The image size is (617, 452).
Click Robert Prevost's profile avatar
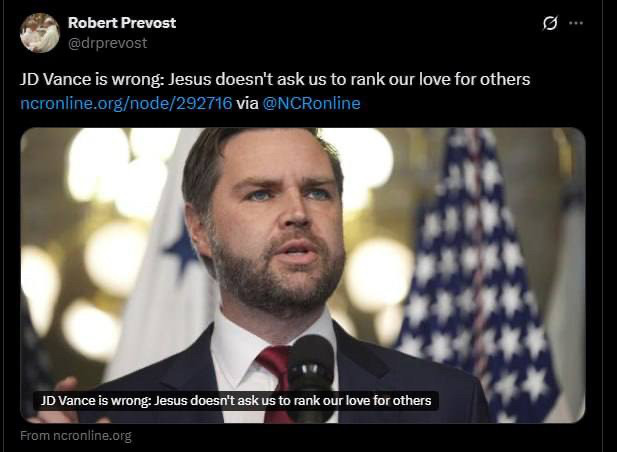coord(40,33)
